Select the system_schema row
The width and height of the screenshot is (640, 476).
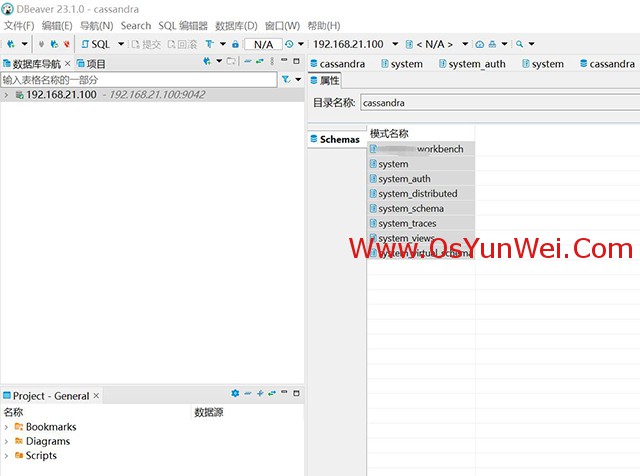(421, 209)
